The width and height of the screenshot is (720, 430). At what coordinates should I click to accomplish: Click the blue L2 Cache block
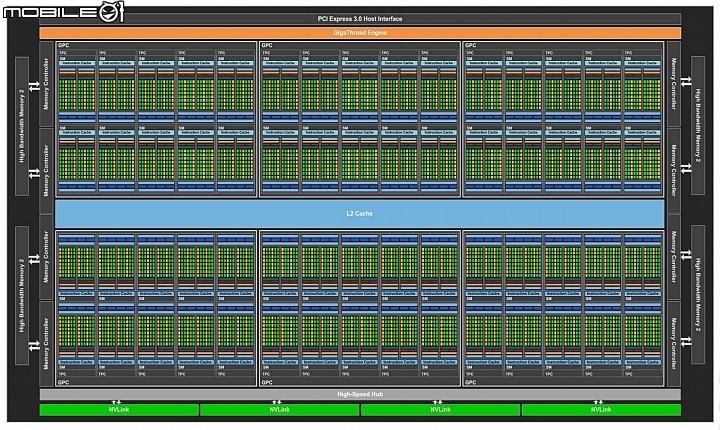point(360,214)
